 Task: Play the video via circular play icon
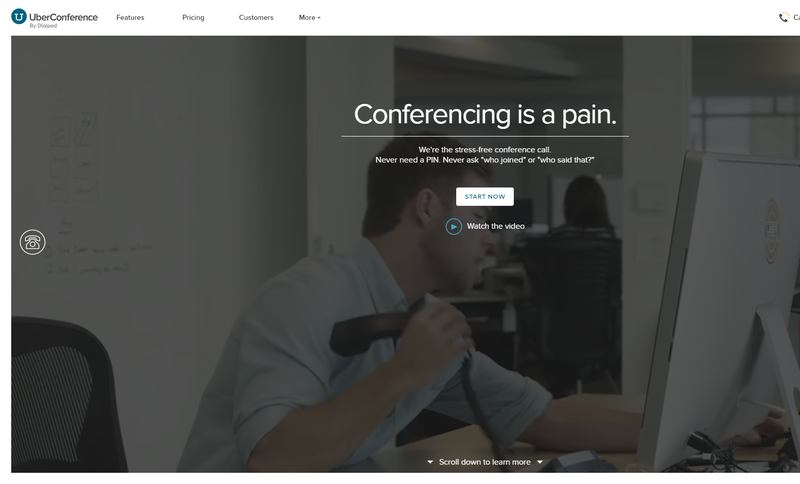point(454,226)
